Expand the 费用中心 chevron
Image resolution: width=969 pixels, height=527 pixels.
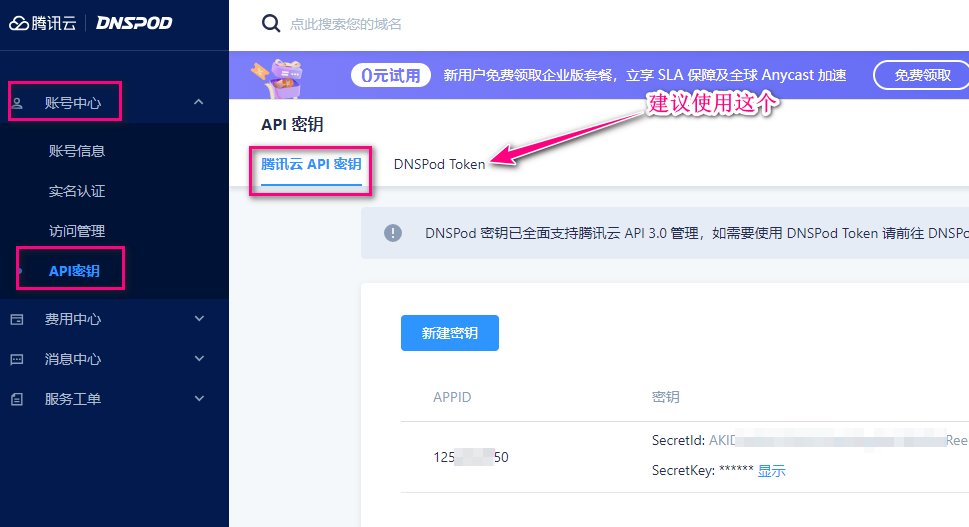(199, 319)
